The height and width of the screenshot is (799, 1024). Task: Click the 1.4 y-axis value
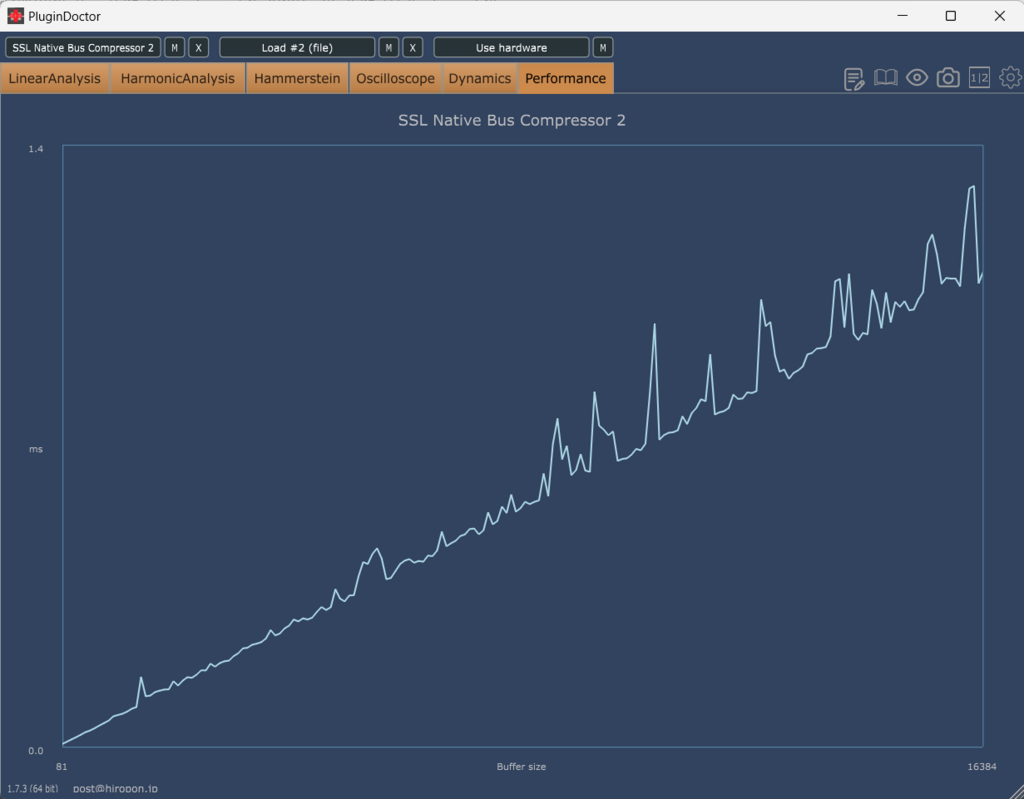click(x=36, y=149)
